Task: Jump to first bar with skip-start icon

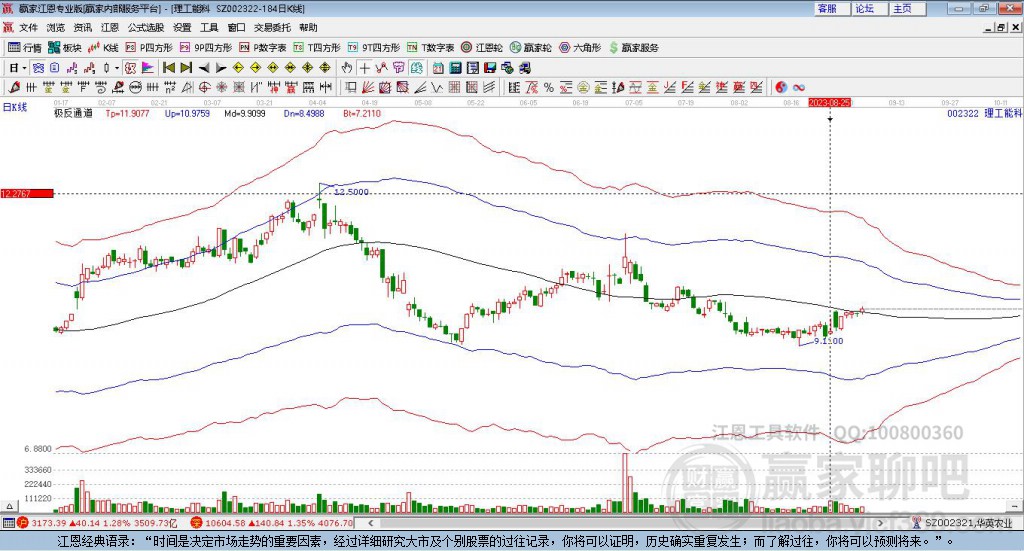Action: pyautogui.click(x=168, y=68)
